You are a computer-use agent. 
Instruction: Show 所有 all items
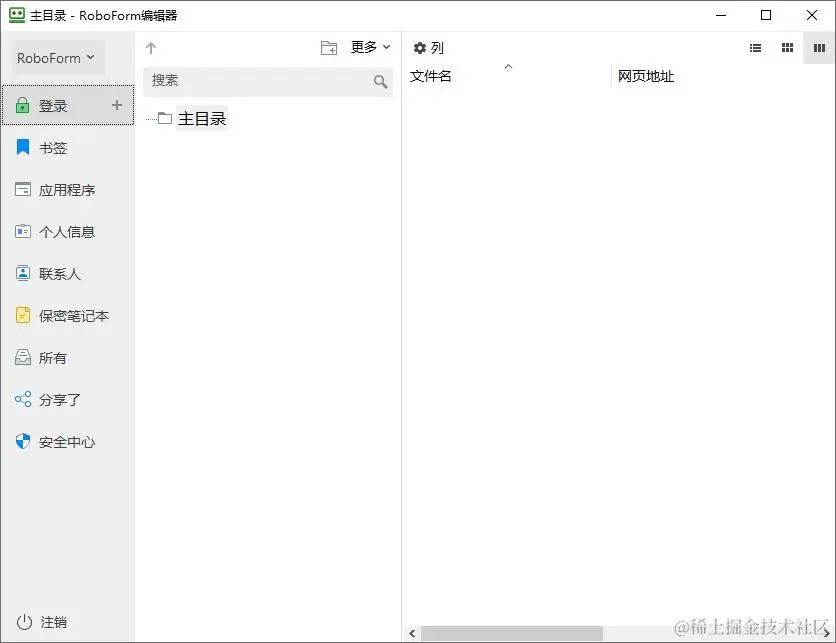pyautogui.click(x=68, y=358)
